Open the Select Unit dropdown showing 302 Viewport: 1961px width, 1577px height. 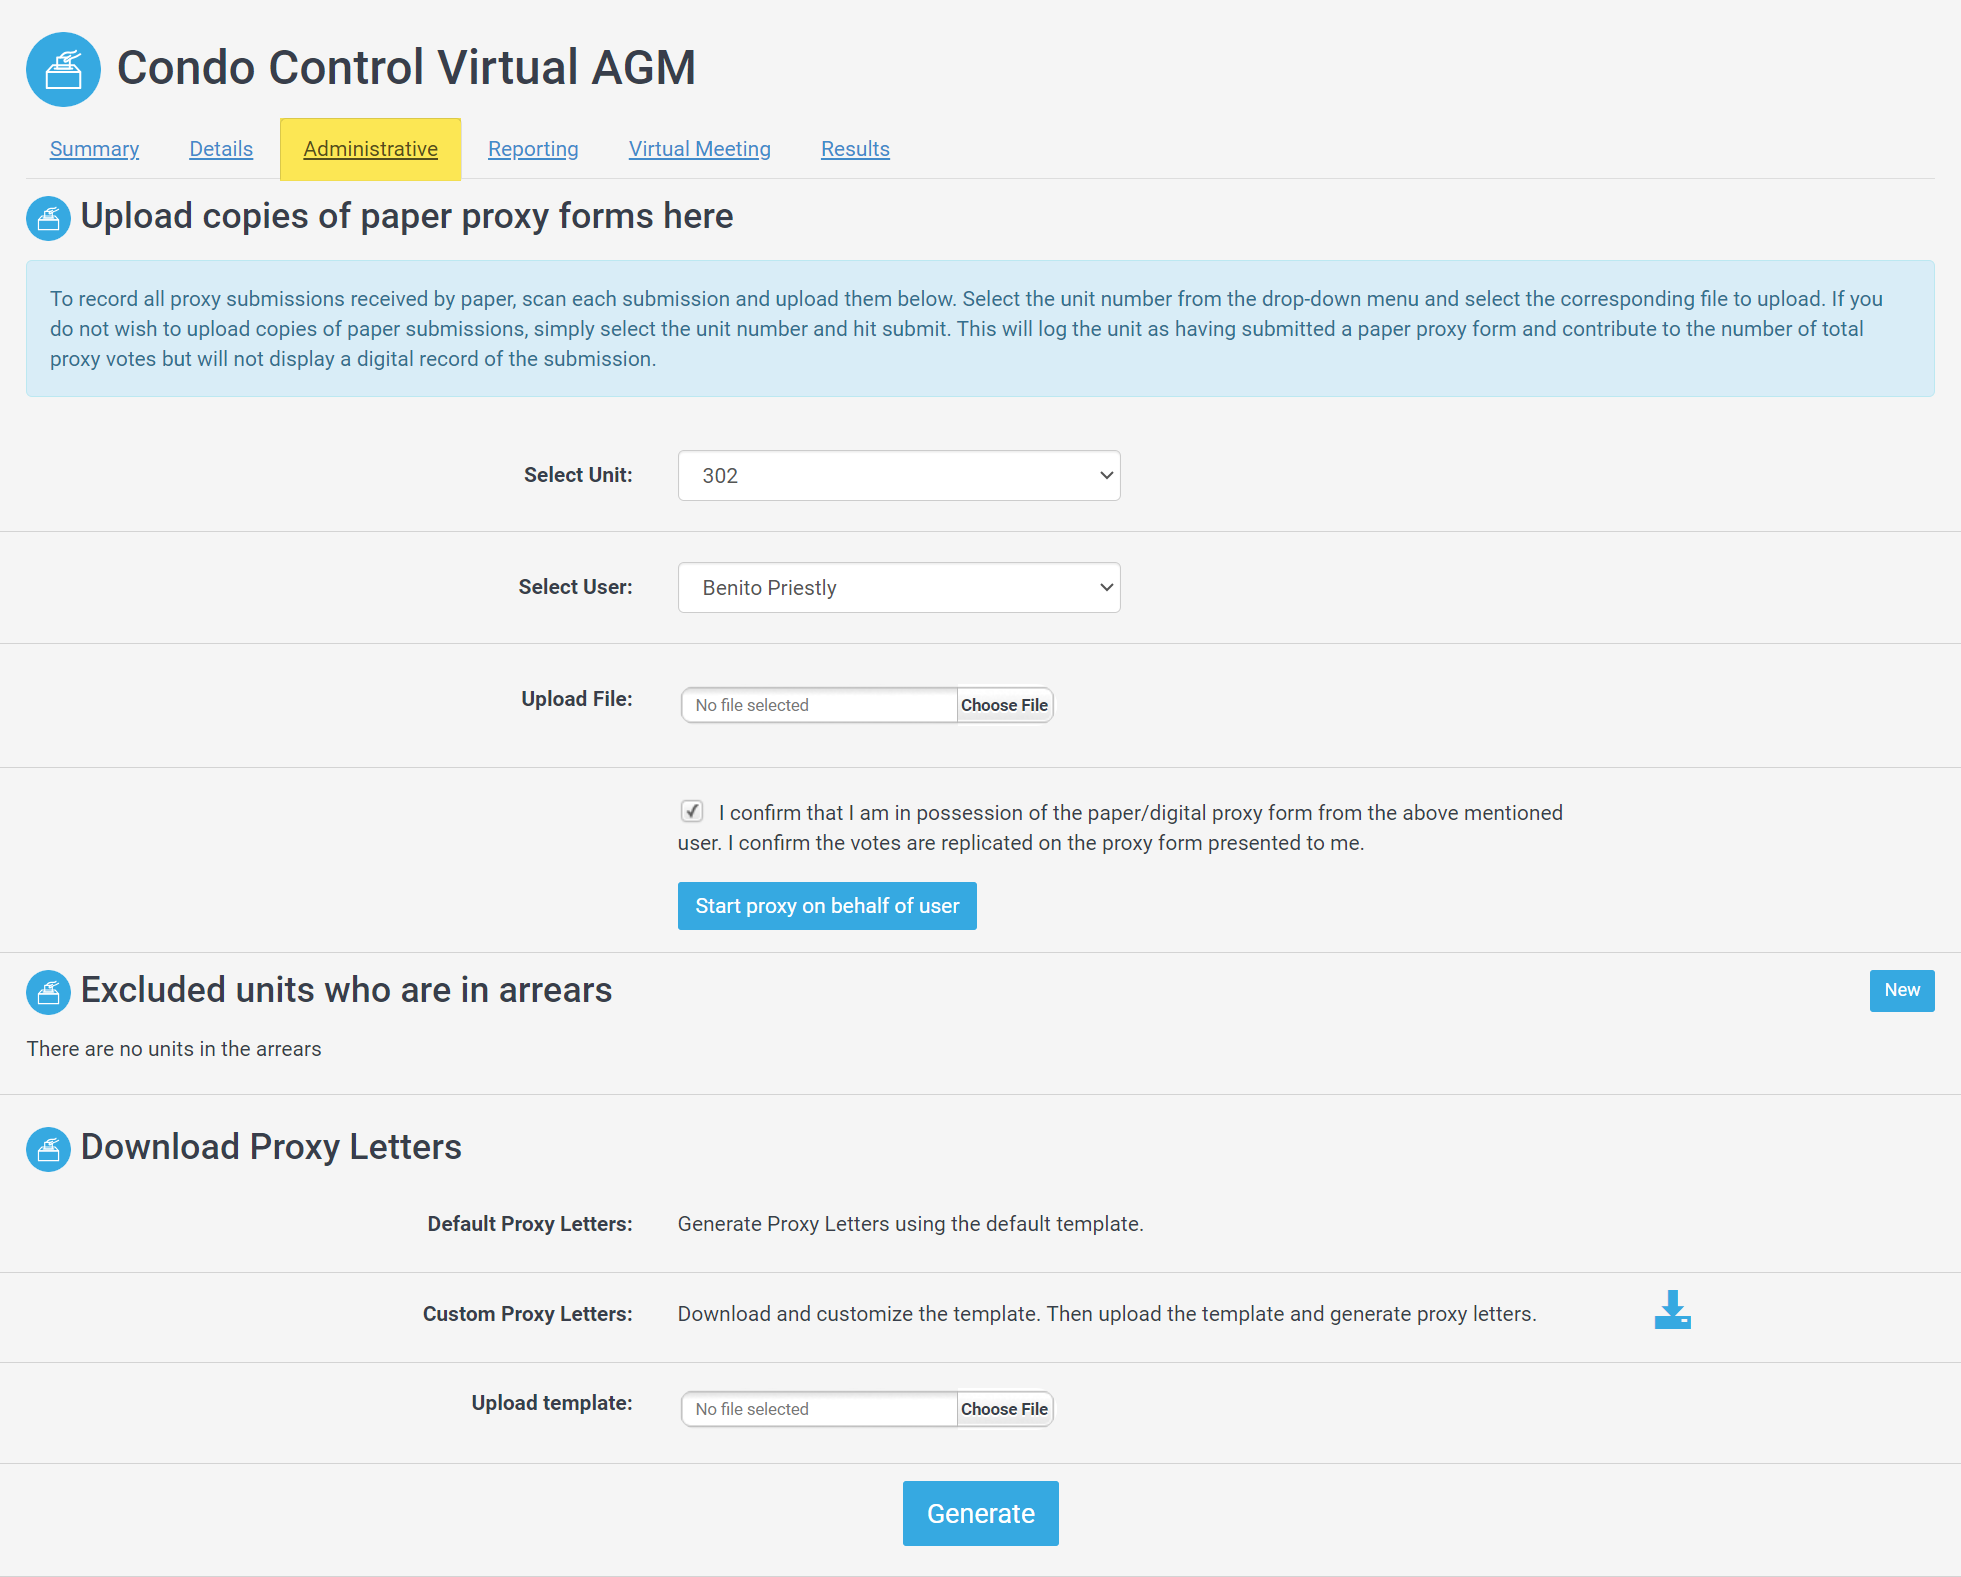tap(899, 476)
